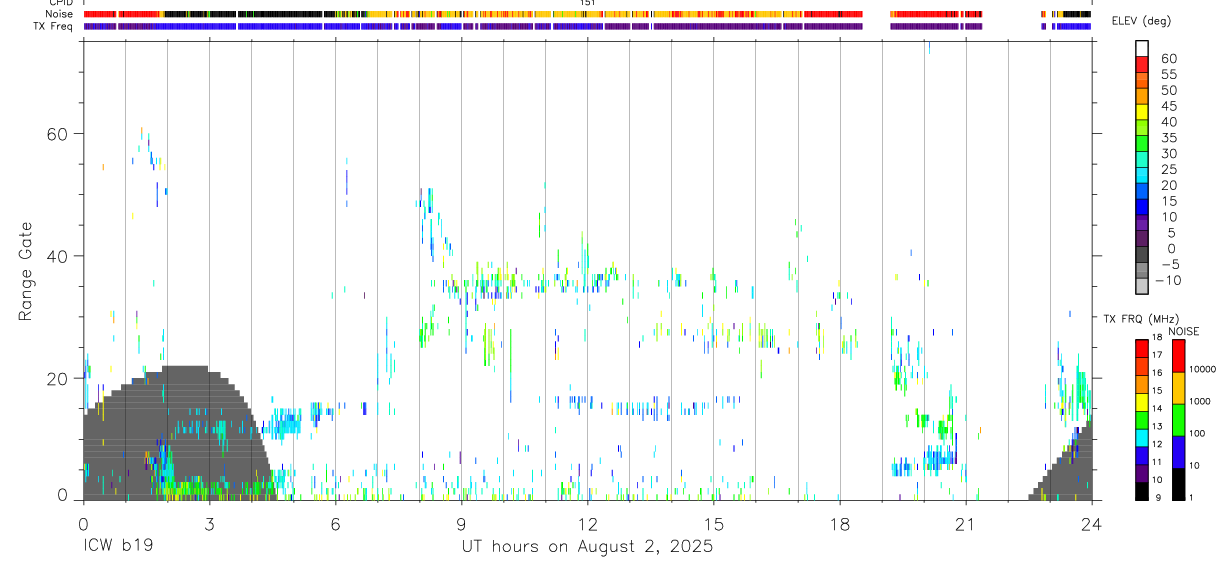Click the "0" tick on Range Gate axis
This screenshot has width=1228, height=567.
[x=63, y=496]
